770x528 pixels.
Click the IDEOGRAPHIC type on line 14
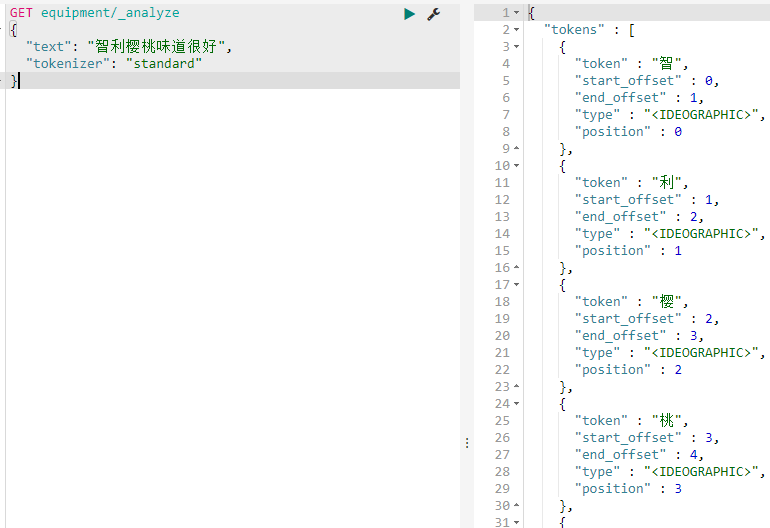[701, 234]
